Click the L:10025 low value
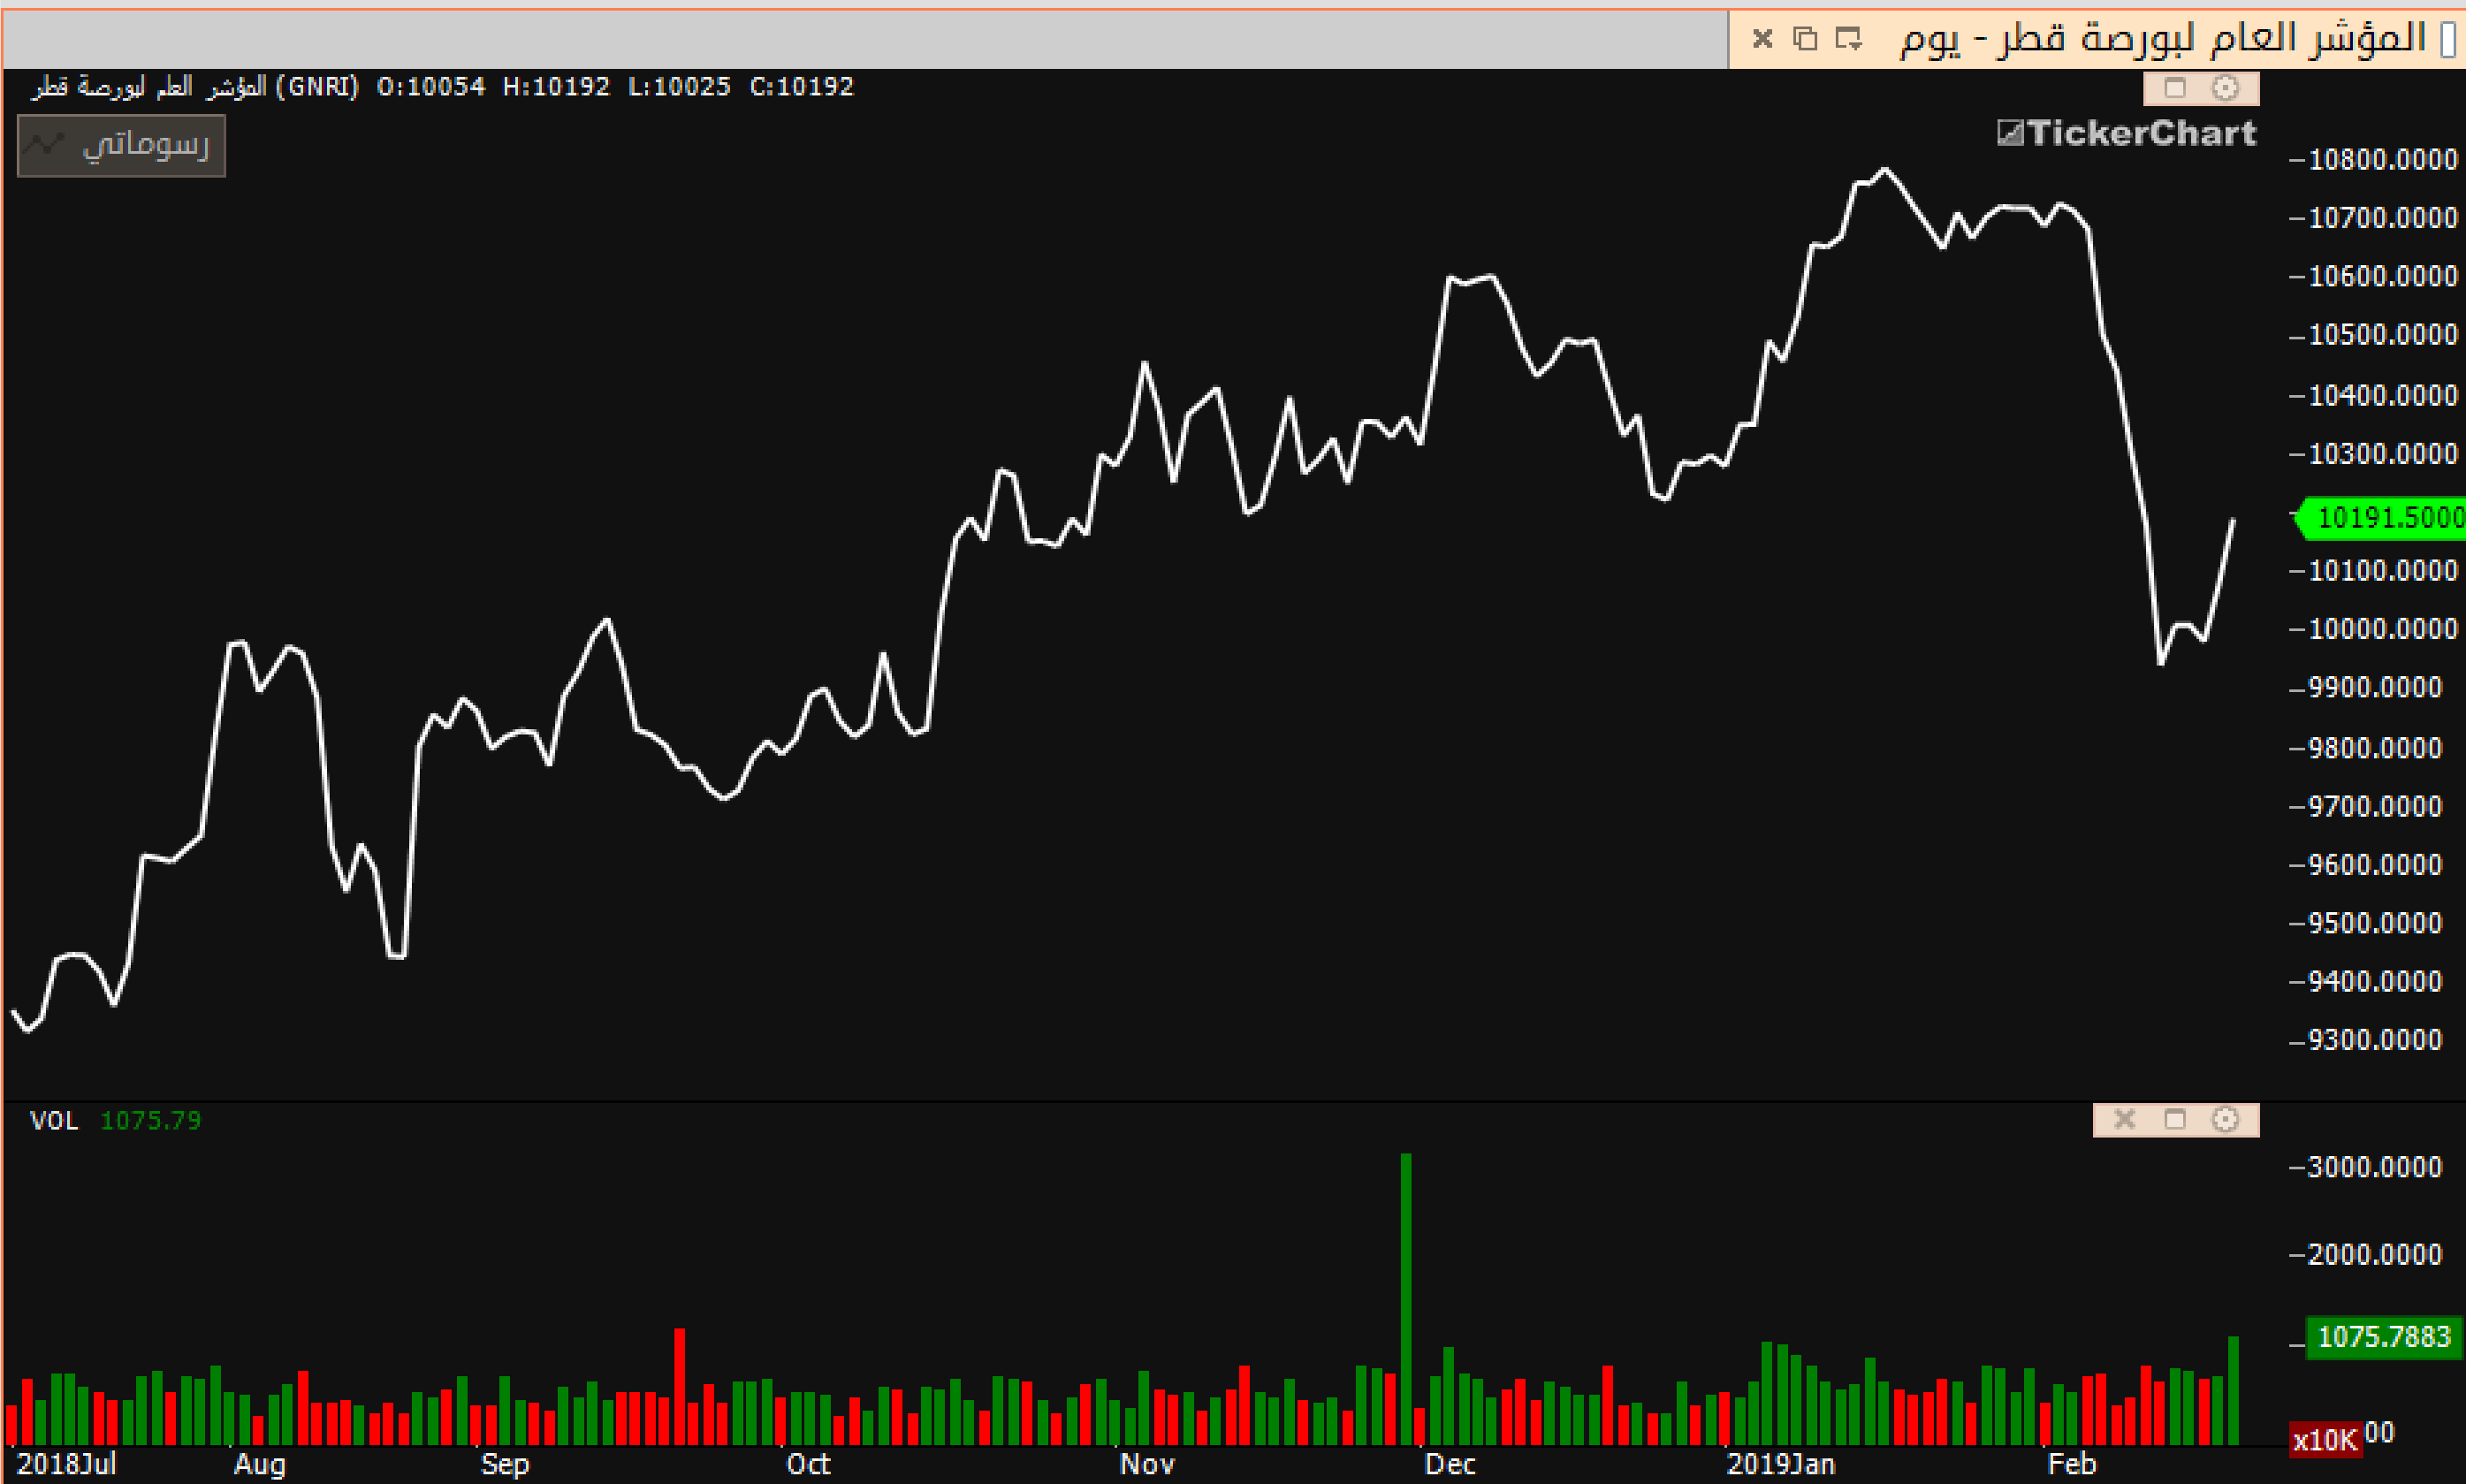This screenshot has height=1484, width=2466. point(680,87)
